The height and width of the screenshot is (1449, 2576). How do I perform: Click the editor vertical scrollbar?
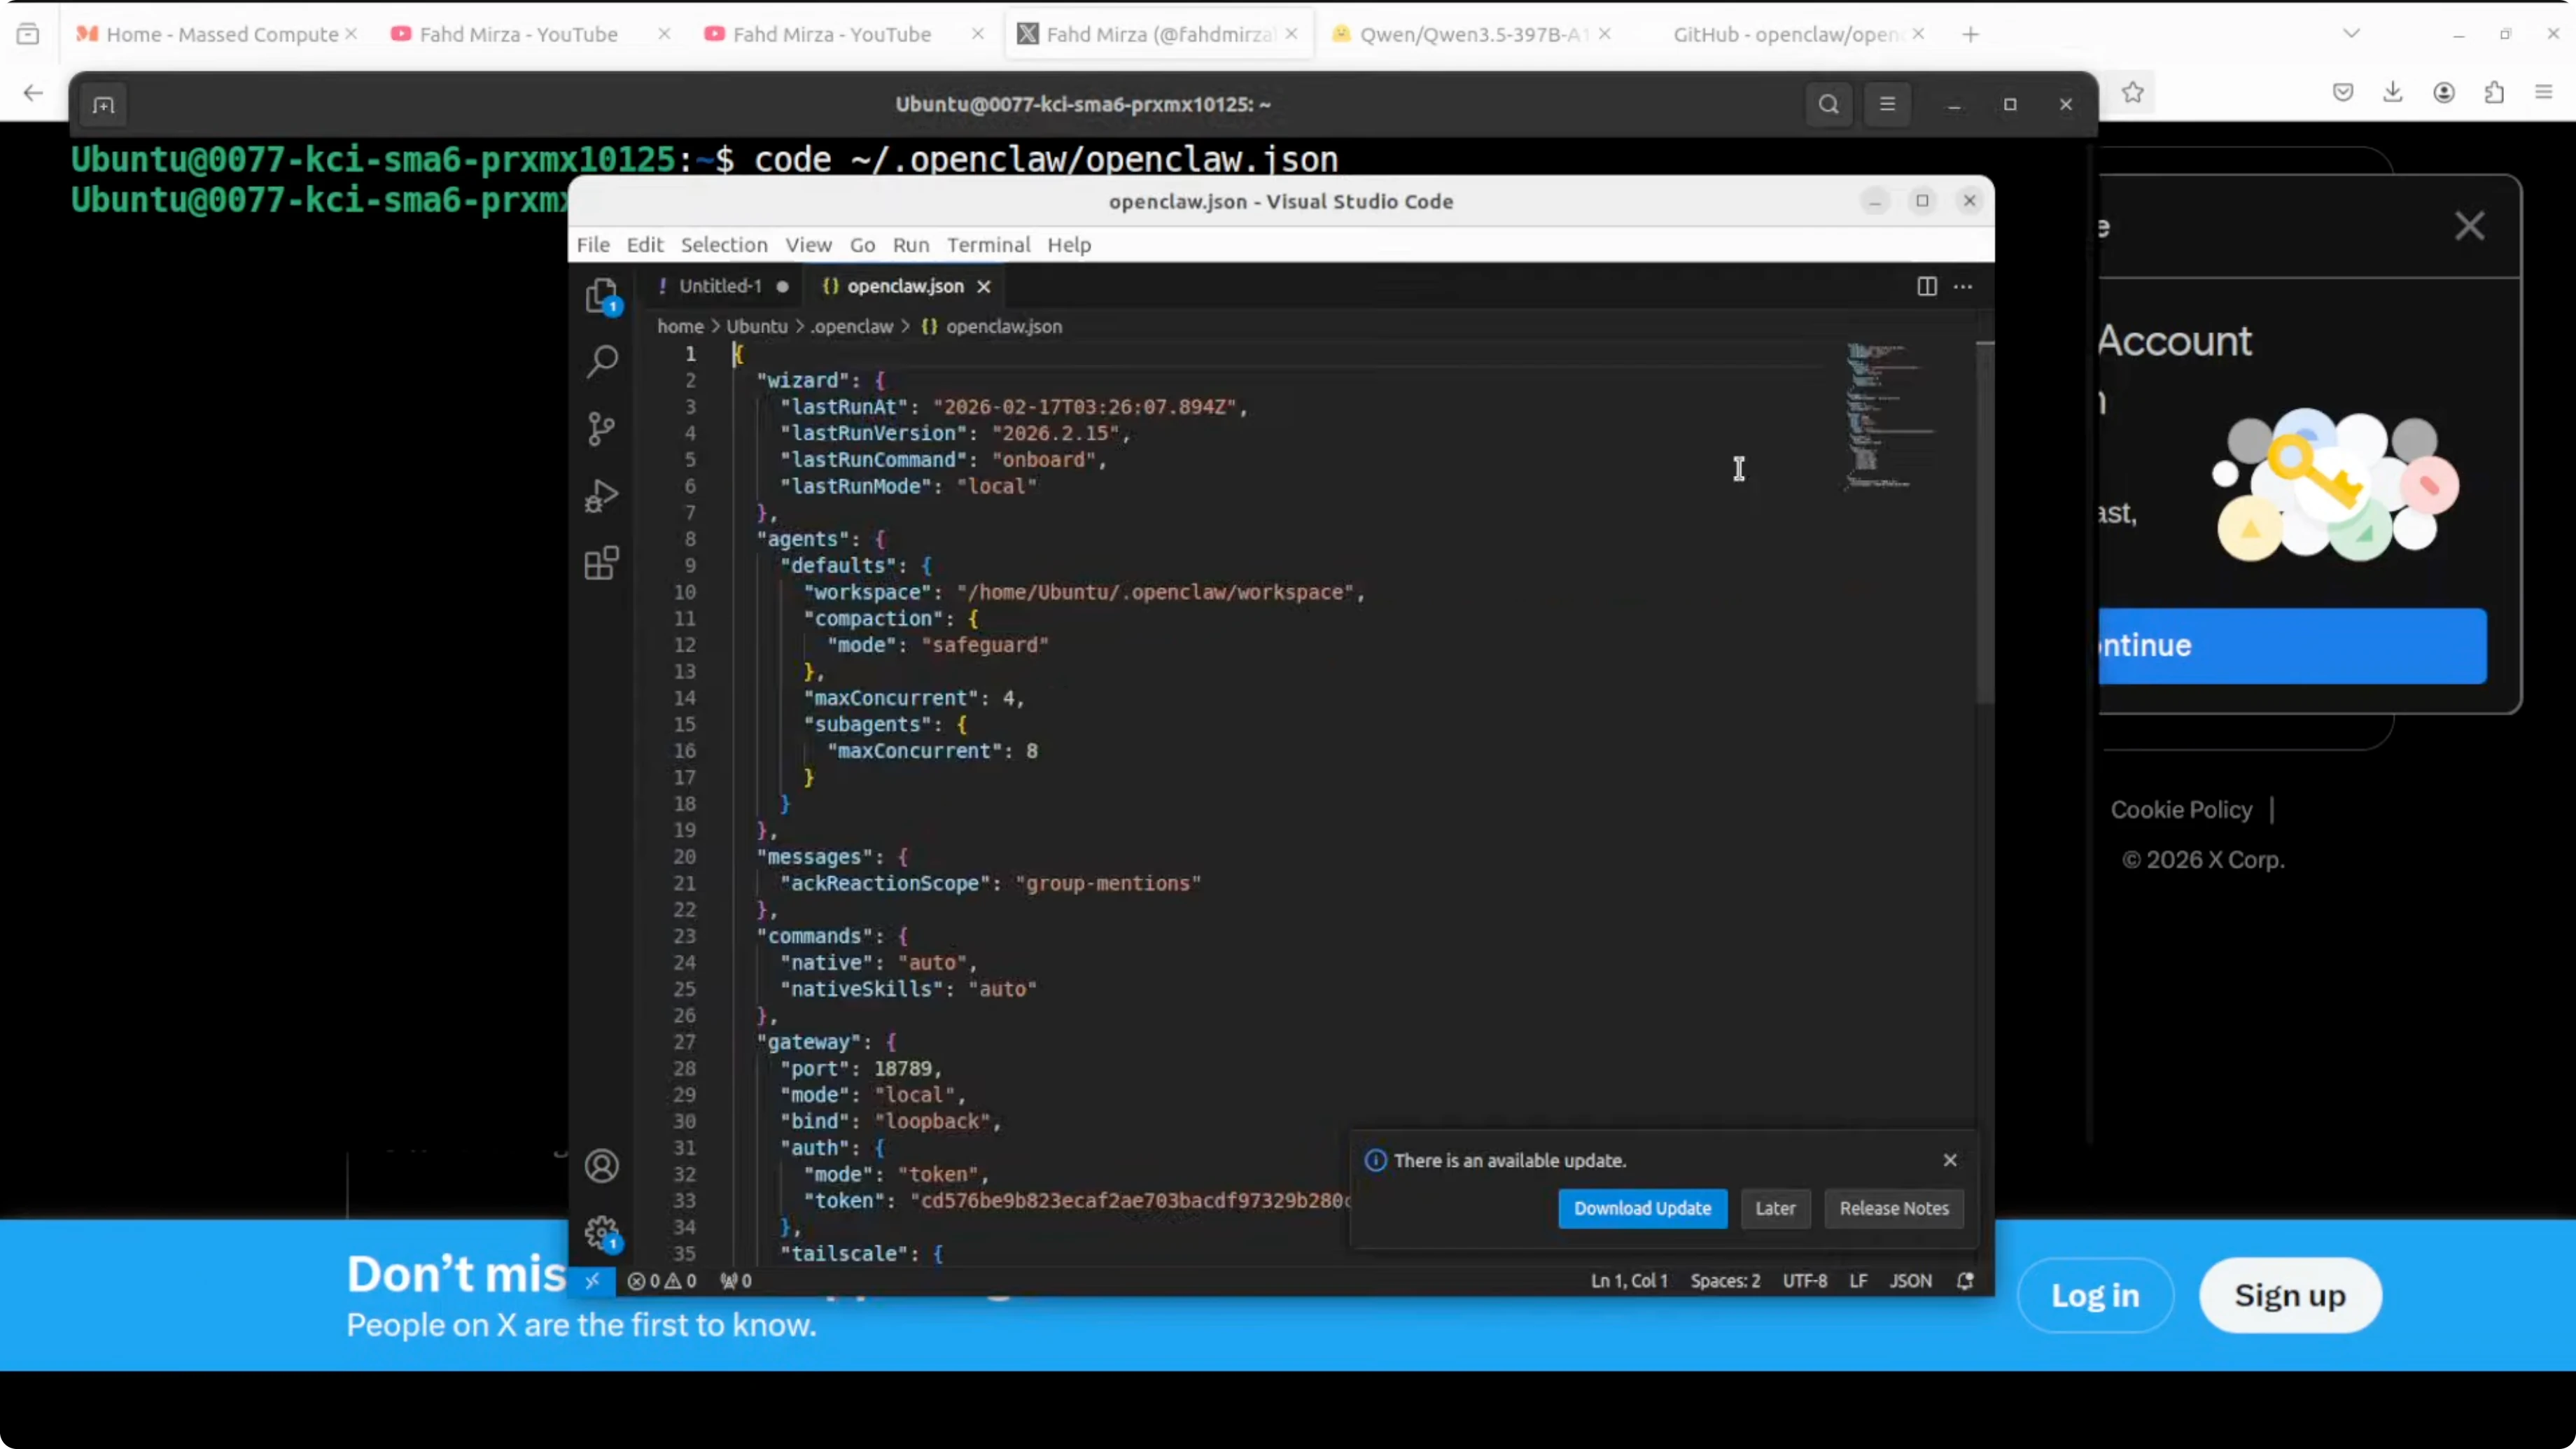point(1984,520)
